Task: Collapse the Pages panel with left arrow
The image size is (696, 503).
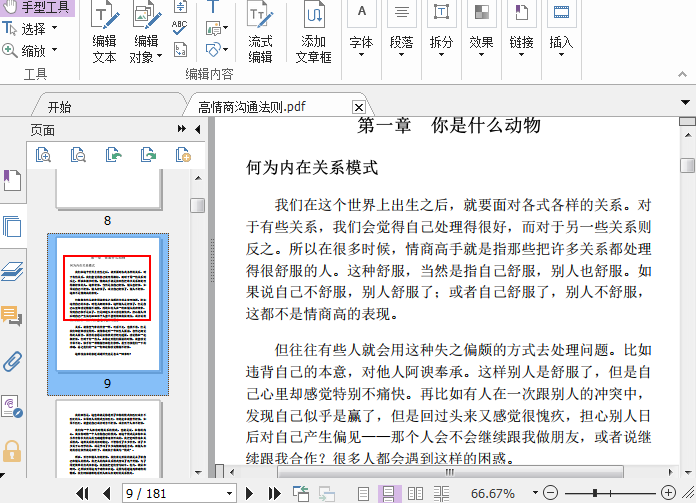Action: click(198, 129)
